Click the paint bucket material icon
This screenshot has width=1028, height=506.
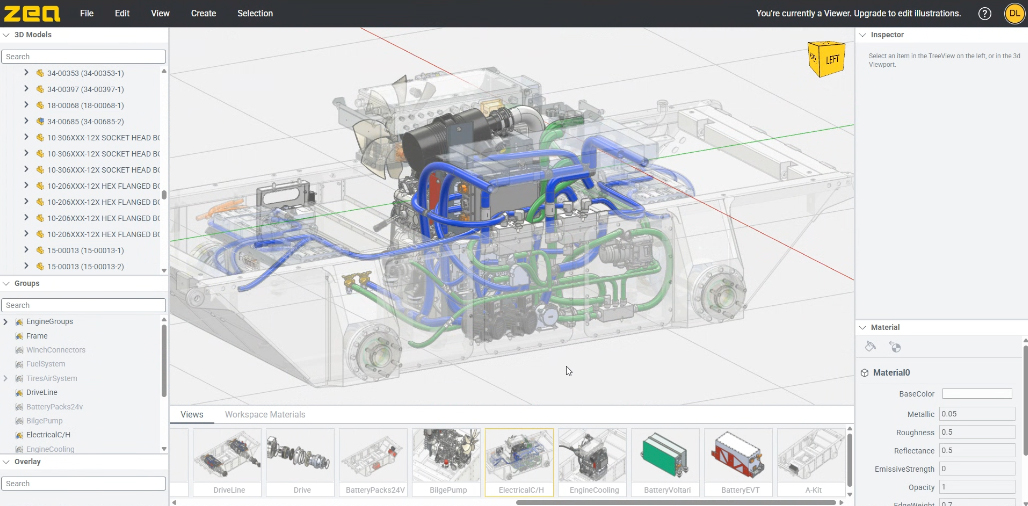[x=870, y=347]
